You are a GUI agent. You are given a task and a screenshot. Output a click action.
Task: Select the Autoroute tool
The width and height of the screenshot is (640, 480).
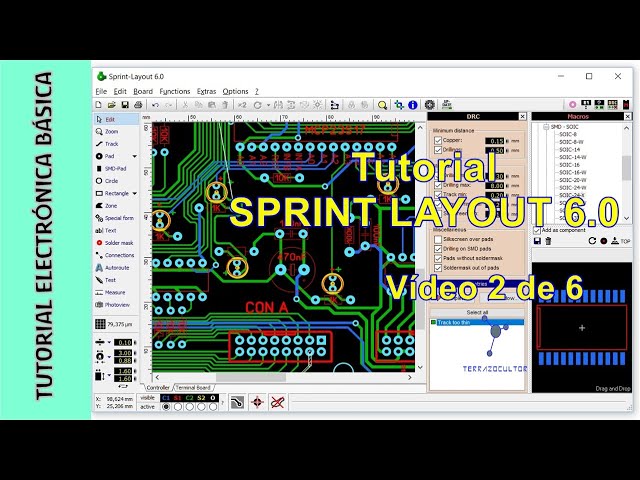[x=116, y=268]
